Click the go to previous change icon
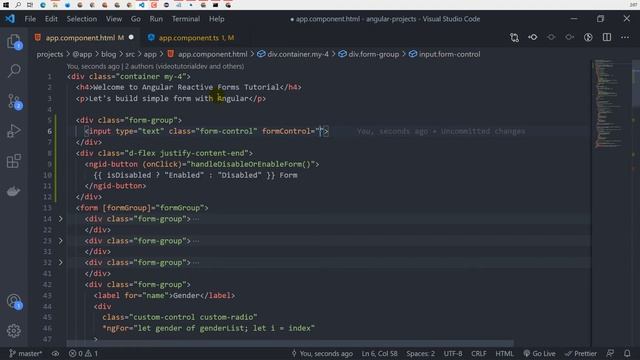Image resolution: width=640 pixels, height=360 pixels. (551, 38)
